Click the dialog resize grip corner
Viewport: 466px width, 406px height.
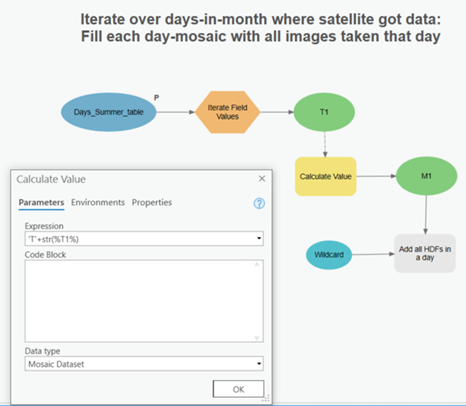(266, 398)
